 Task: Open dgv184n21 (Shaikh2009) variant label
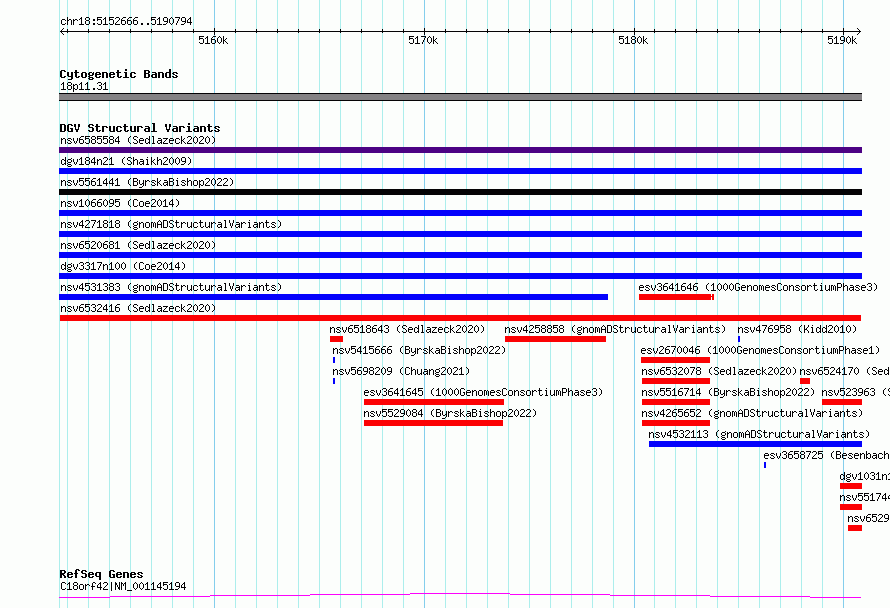126,161
